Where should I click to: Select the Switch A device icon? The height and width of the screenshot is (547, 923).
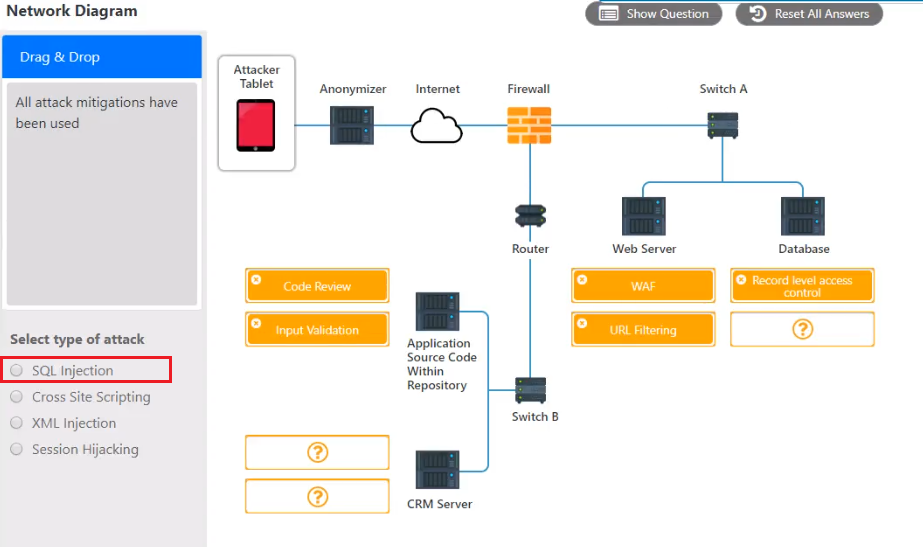(722, 125)
